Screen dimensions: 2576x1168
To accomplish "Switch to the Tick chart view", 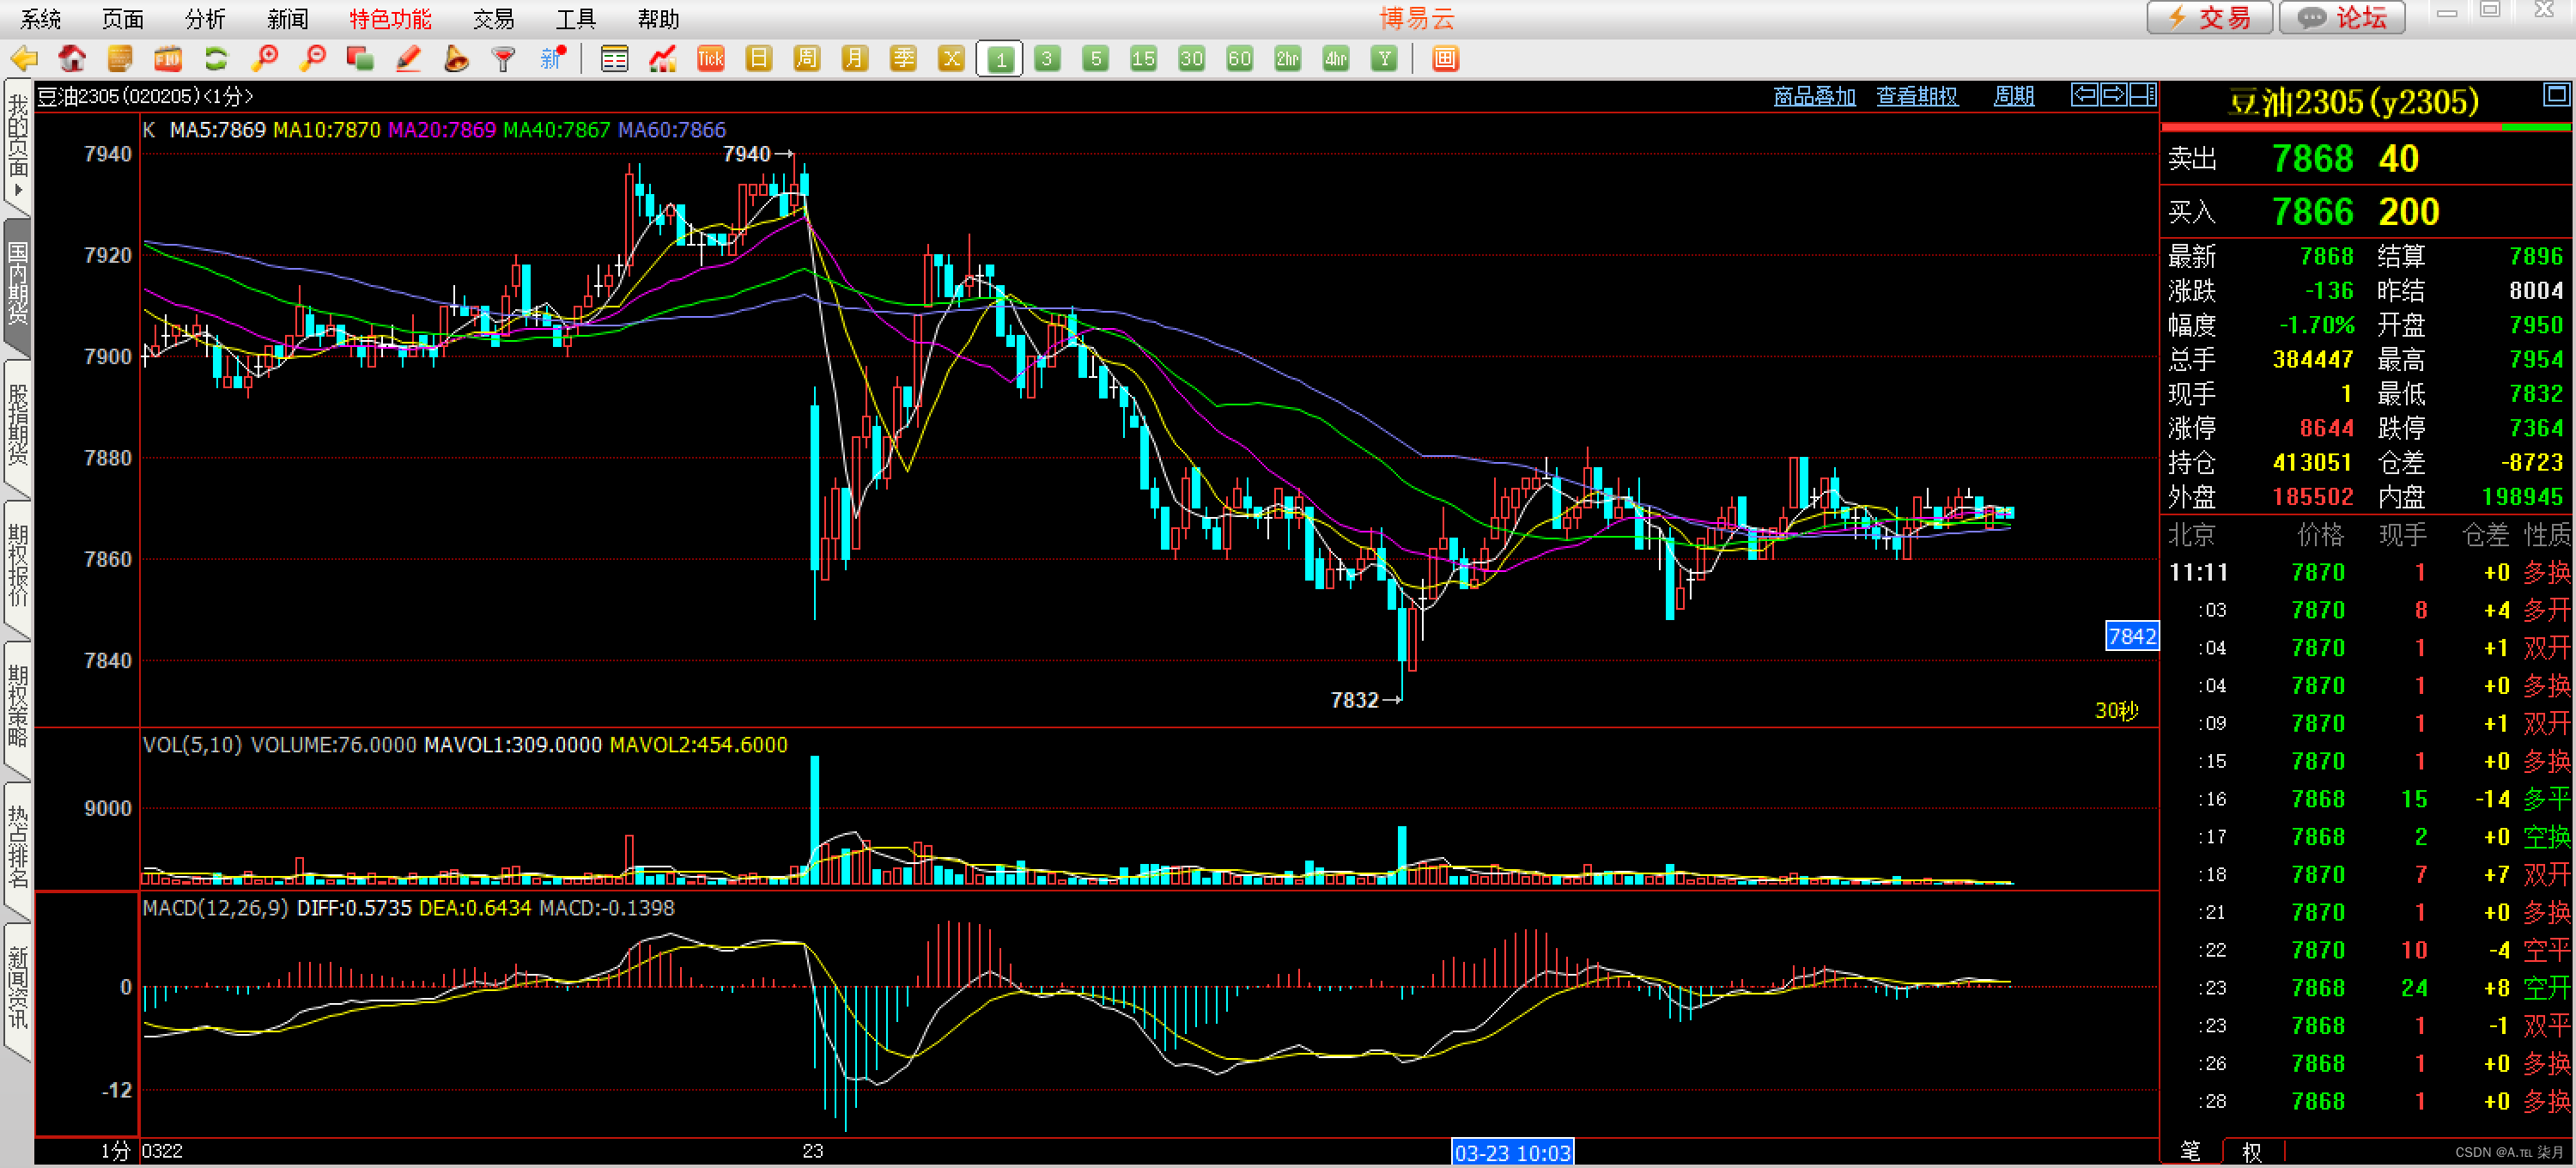I will point(710,59).
